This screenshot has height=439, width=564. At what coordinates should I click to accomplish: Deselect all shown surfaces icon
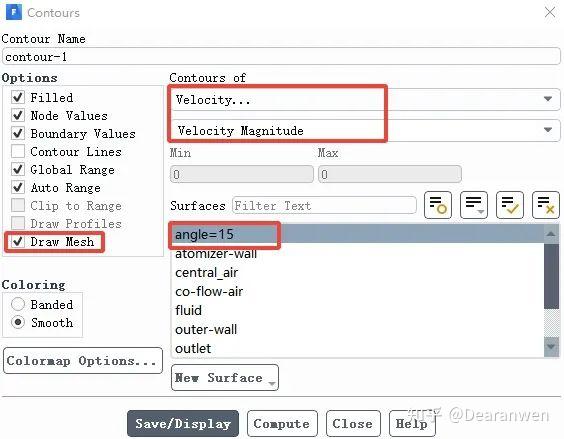pyautogui.click(x=546, y=205)
